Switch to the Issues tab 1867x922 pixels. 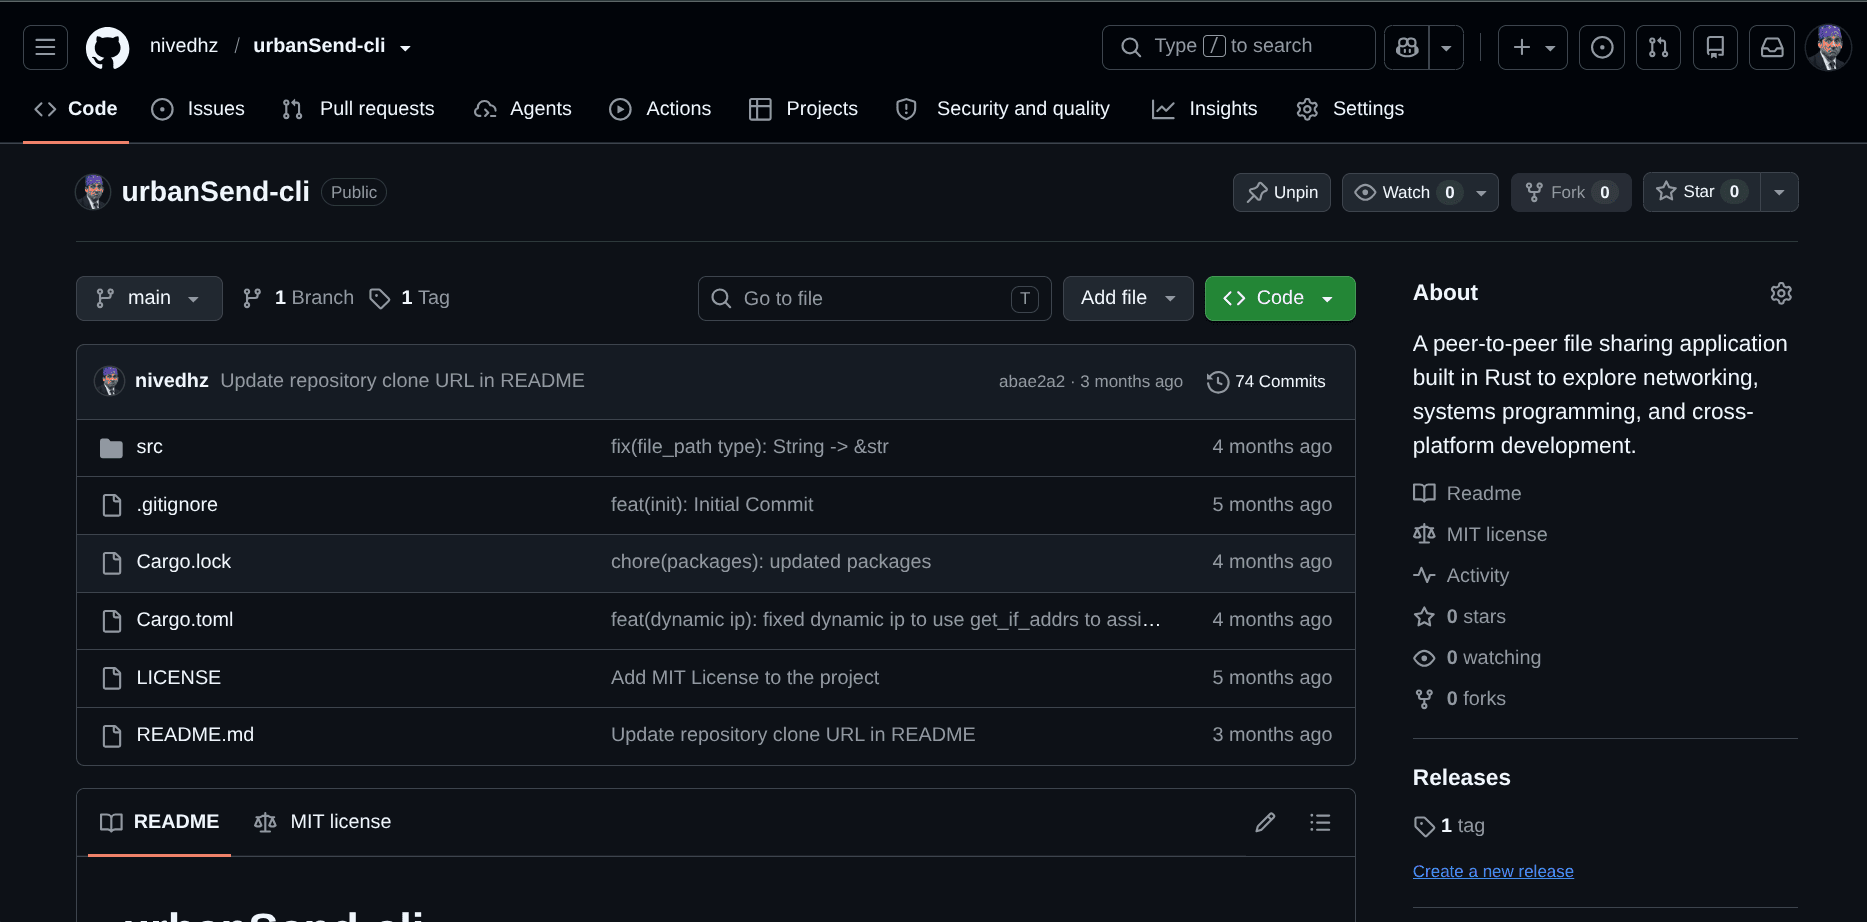pyautogui.click(x=198, y=109)
